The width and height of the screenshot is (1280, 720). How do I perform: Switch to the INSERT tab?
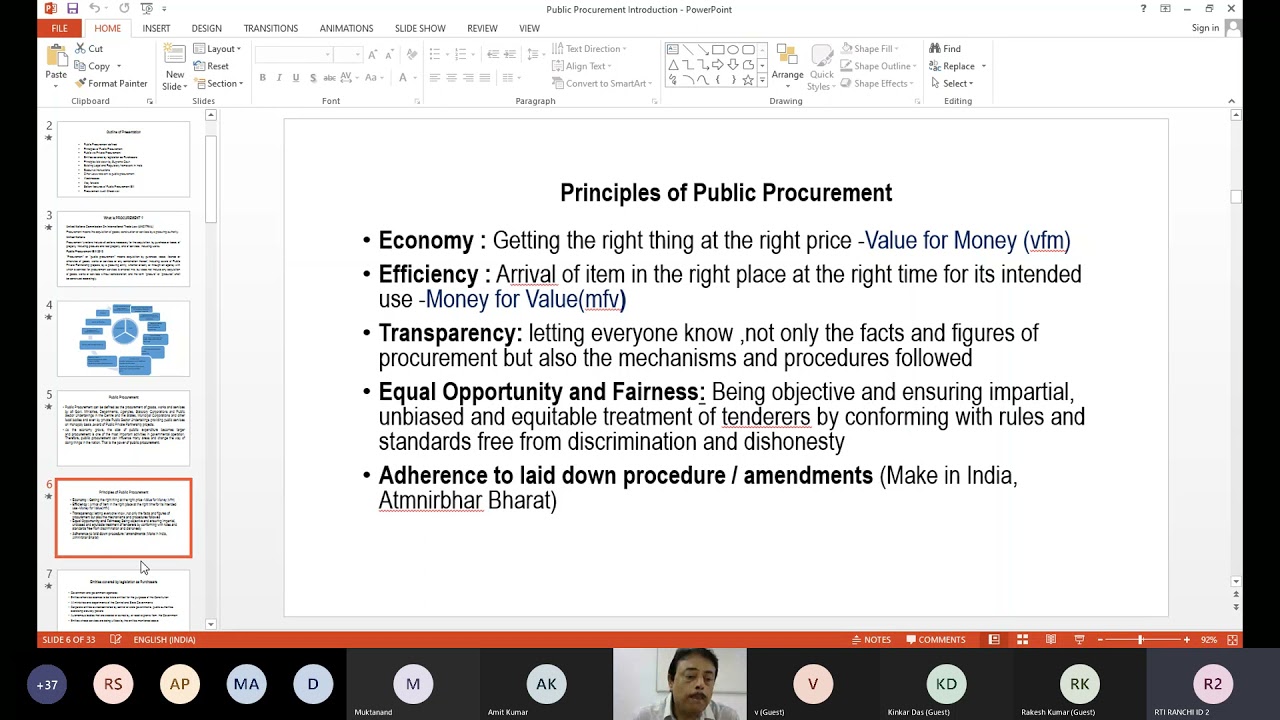pyautogui.click(x=156, y=28)
